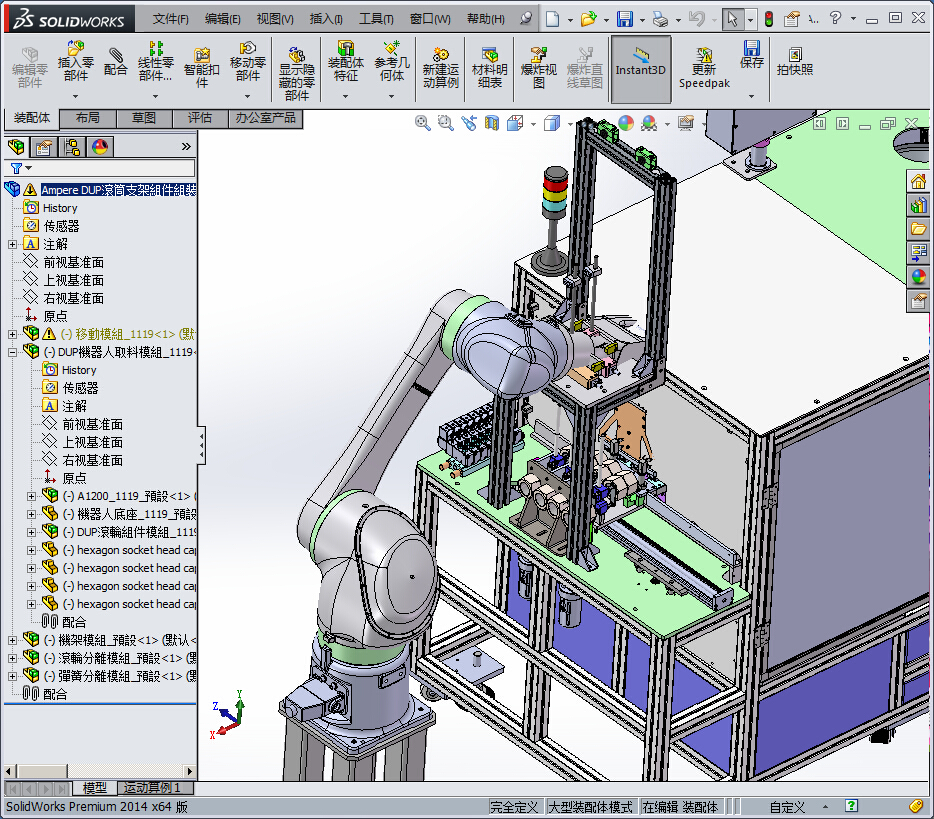This screenshot has height=819, width=934.
Task: Open the 工具(T) menu
Action: pos(376,19)
